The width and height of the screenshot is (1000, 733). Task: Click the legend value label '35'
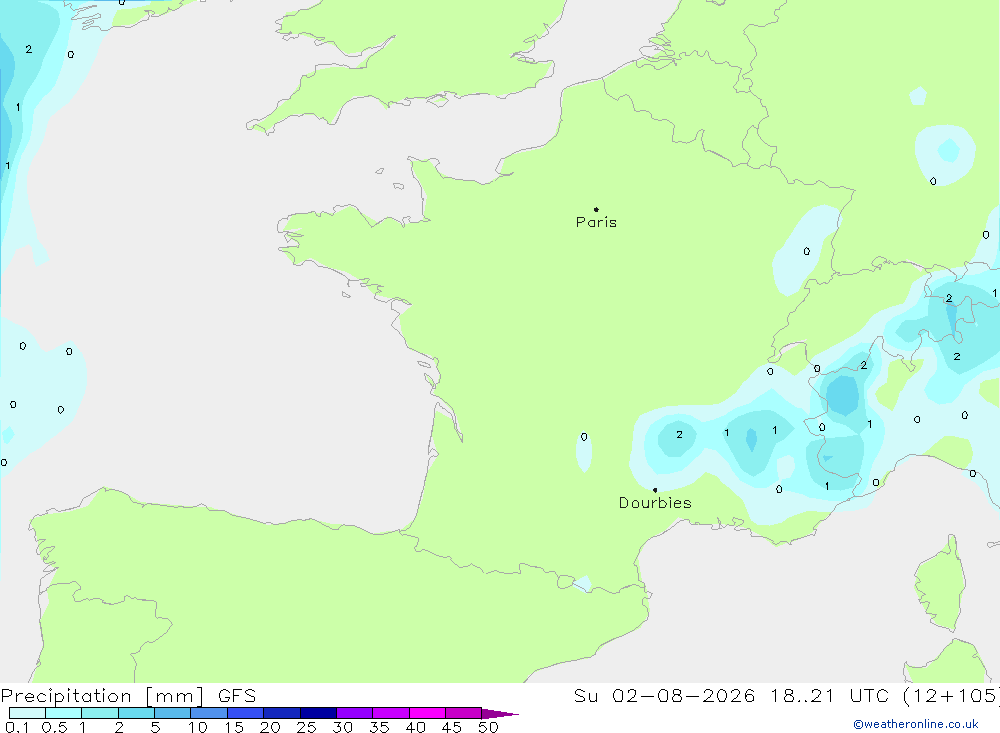pos(379,727)
